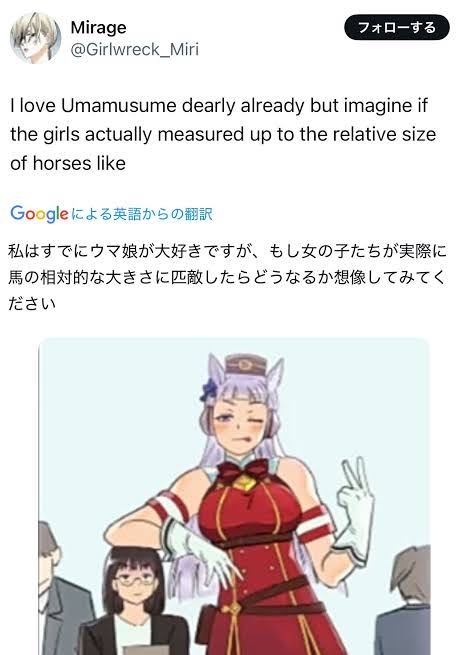Viewport: 468px width, 655px height.
Task: Click the blue flower hair ornament
Action: point(208,390)
